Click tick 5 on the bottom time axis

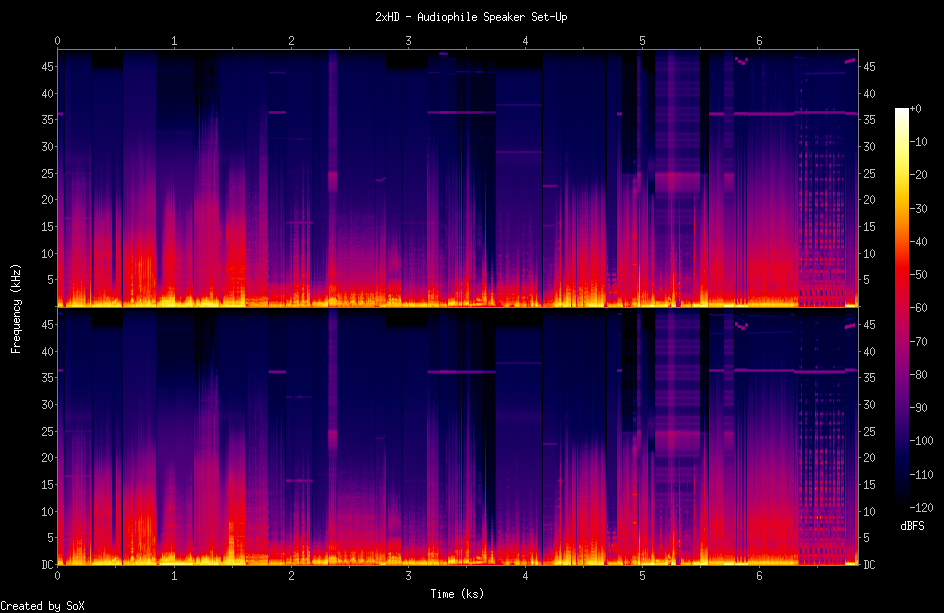(x=642, y=577)
